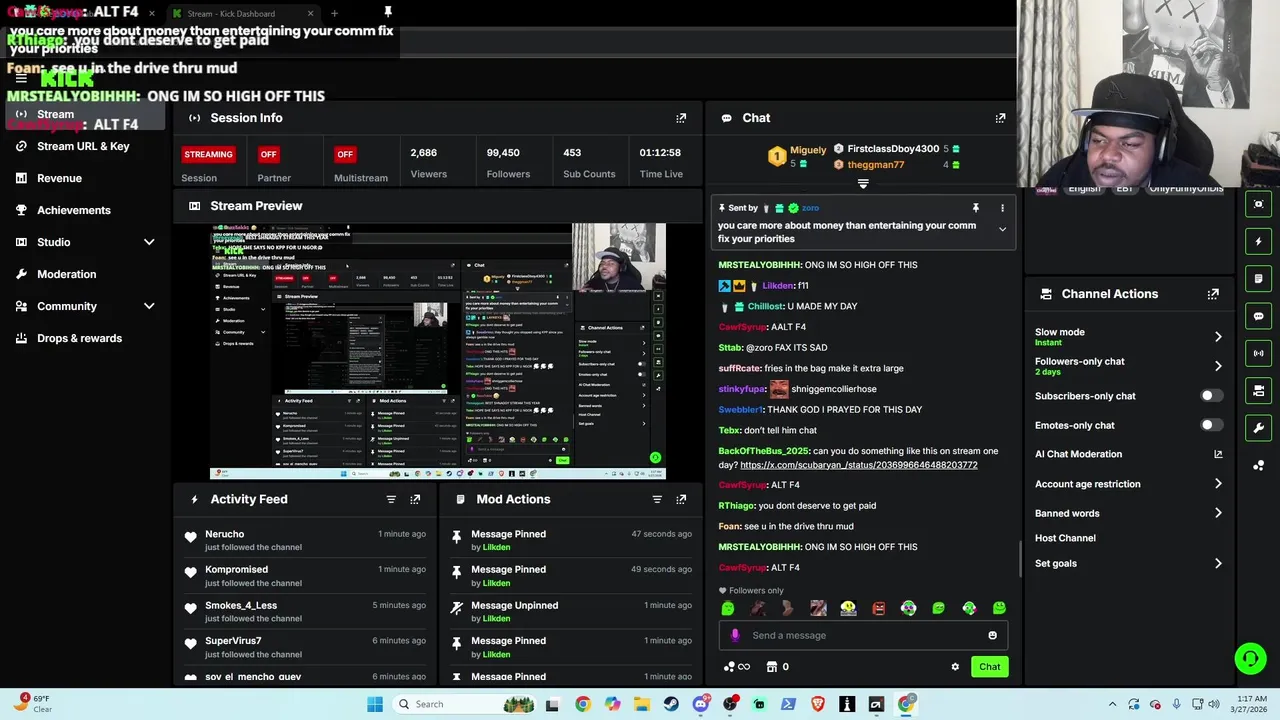Click the Send a message input field
The image size is (1280, 720).
coord(863,635)
